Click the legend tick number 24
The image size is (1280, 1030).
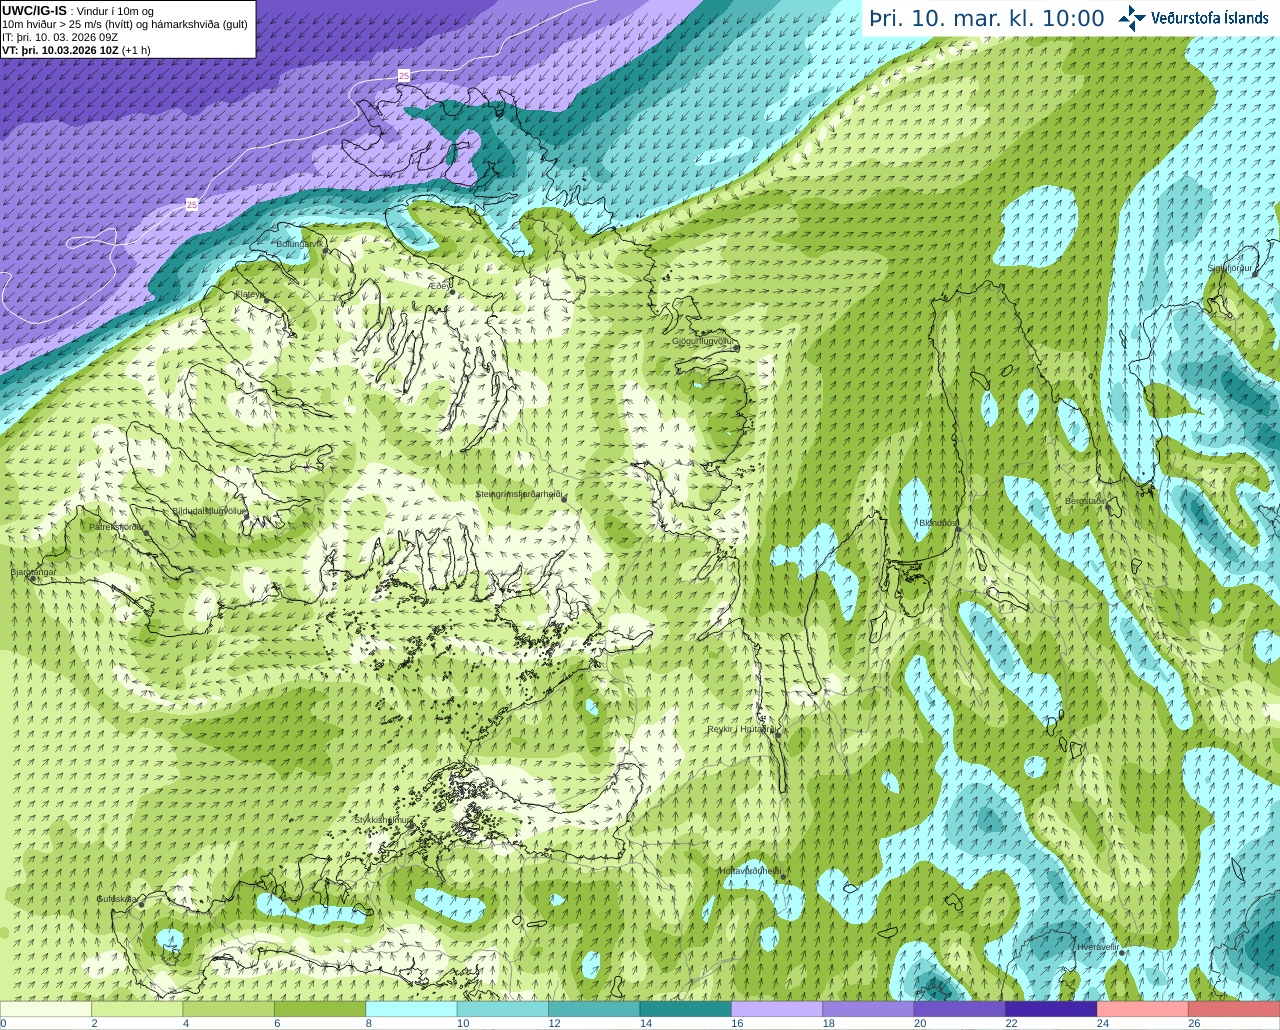[x=1103, y=1024]
